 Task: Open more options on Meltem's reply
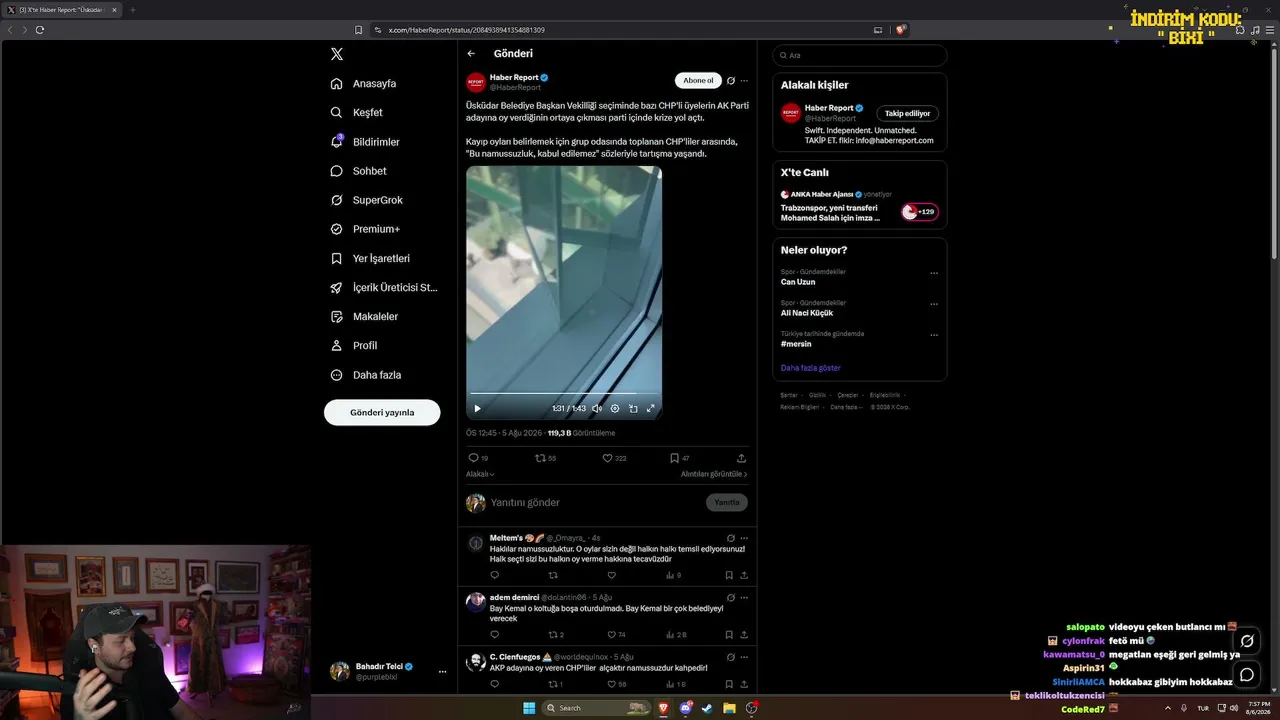click(744, 538)
